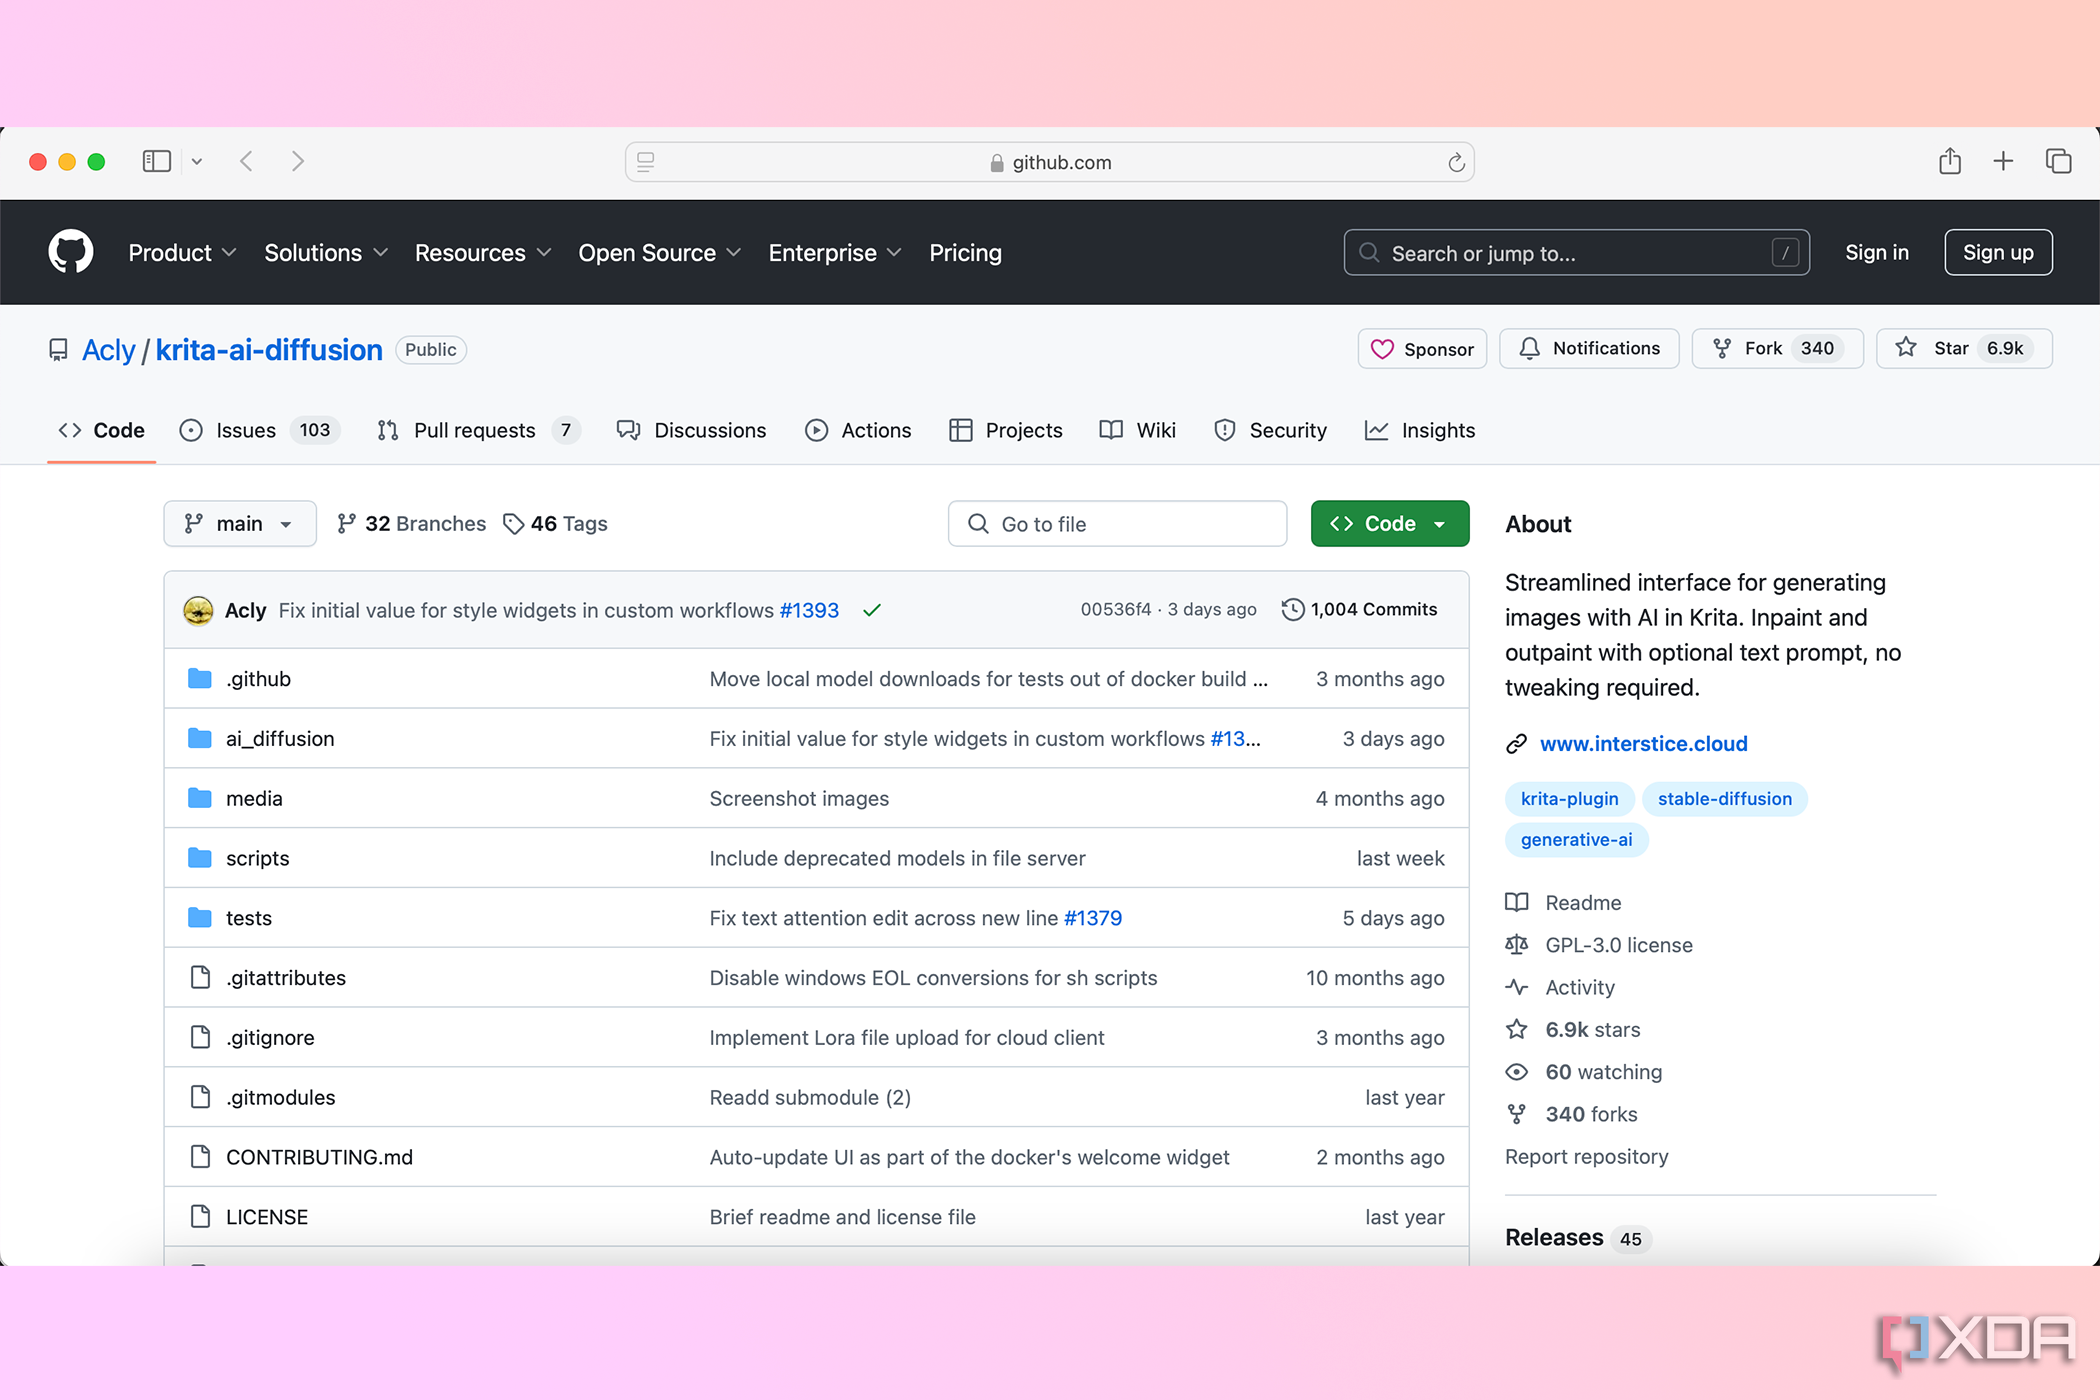
Task: Toggle the Security navigation item
Action: click(x=1270, y=430)
